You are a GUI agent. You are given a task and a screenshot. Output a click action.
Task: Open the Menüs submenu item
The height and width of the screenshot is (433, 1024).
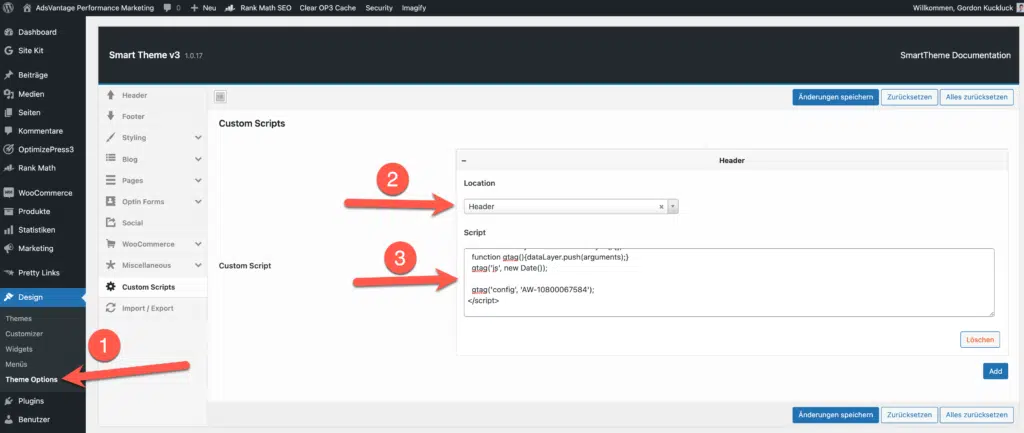click(x=16, y=364)
